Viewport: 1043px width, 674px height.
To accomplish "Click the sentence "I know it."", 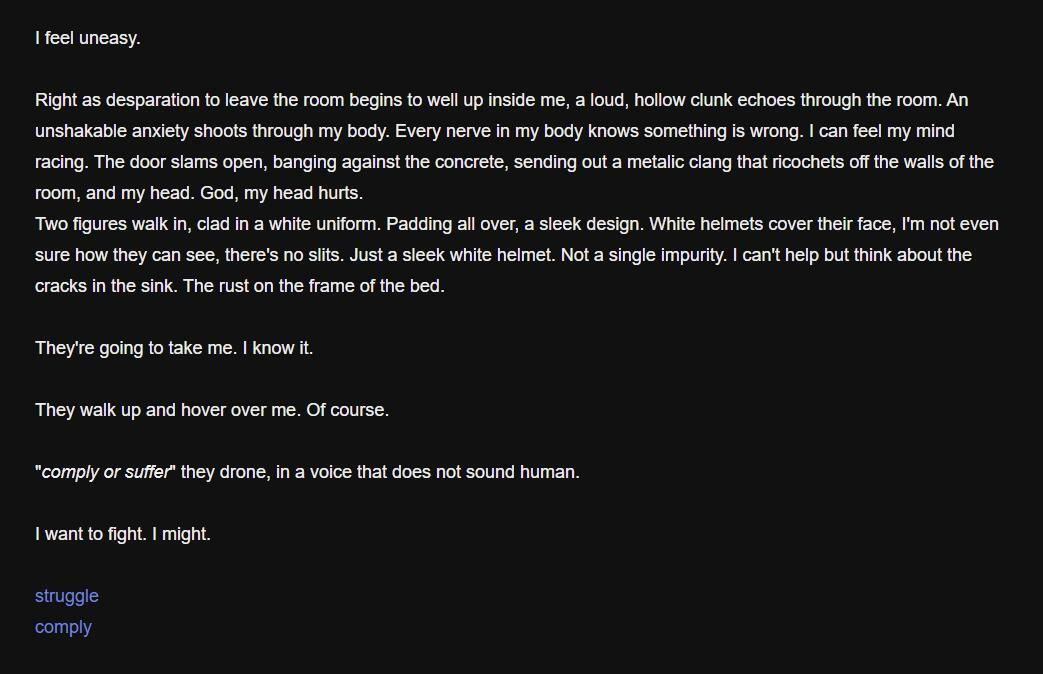I will [278, 348].
